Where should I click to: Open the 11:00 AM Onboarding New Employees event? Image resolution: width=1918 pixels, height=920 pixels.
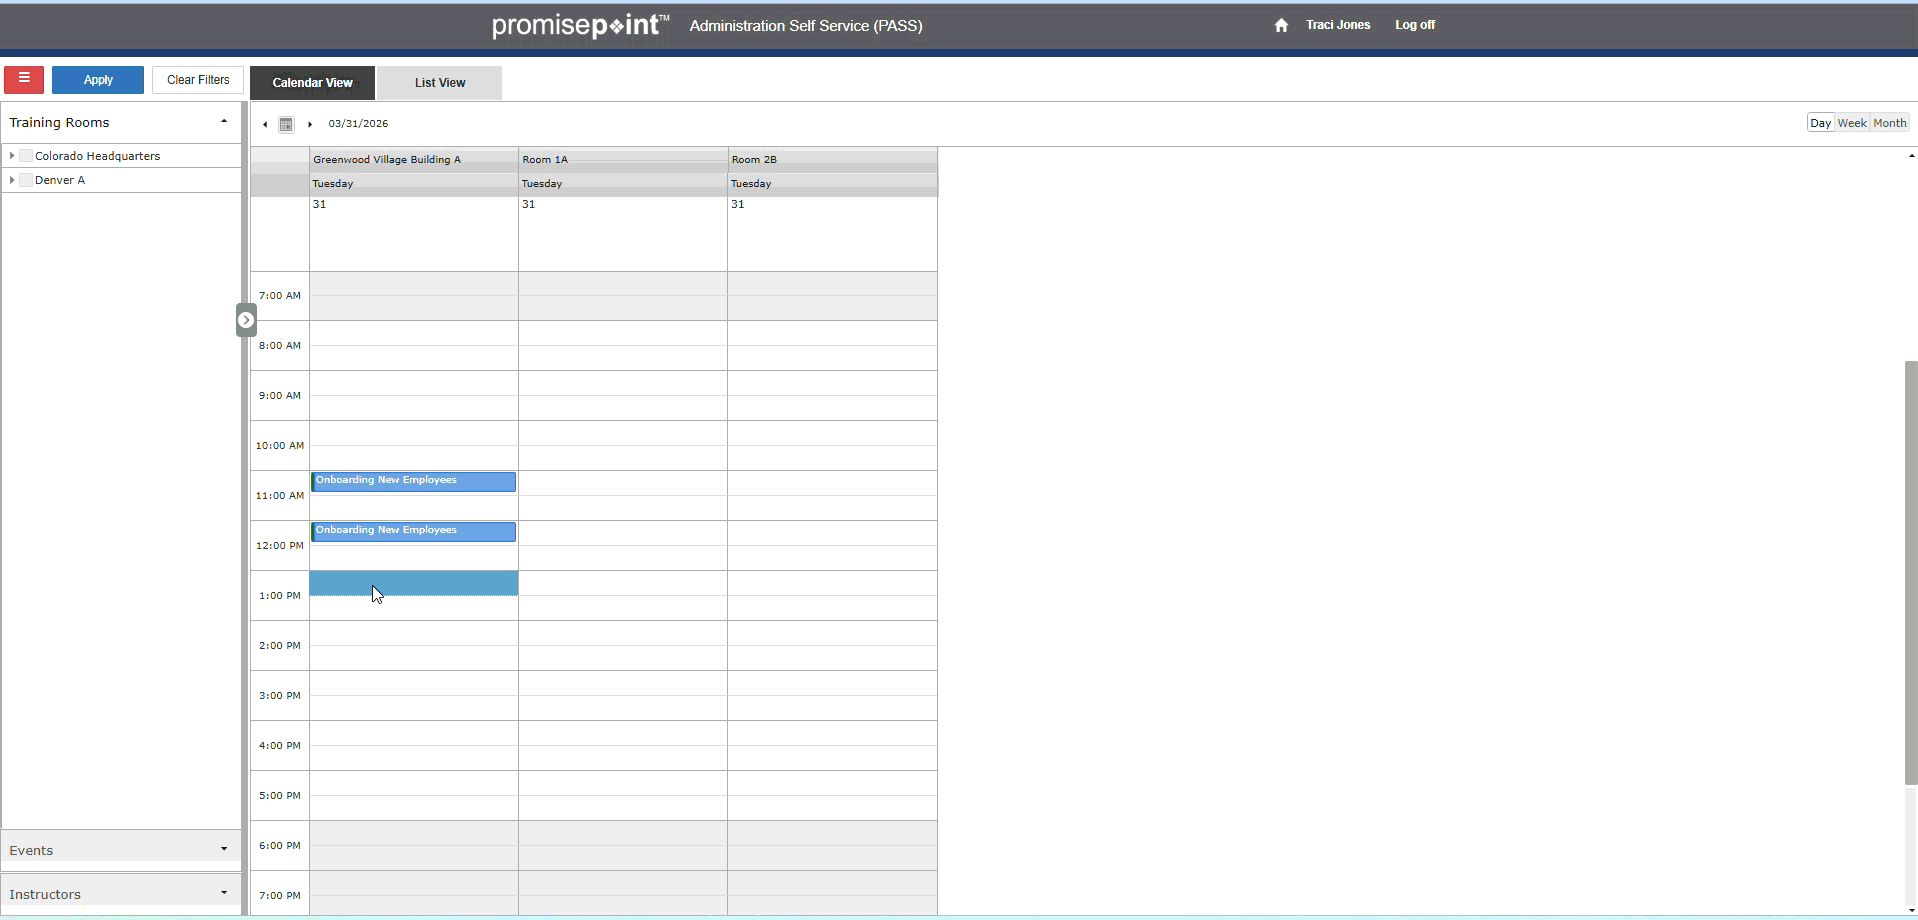click(x=413, y=481)
